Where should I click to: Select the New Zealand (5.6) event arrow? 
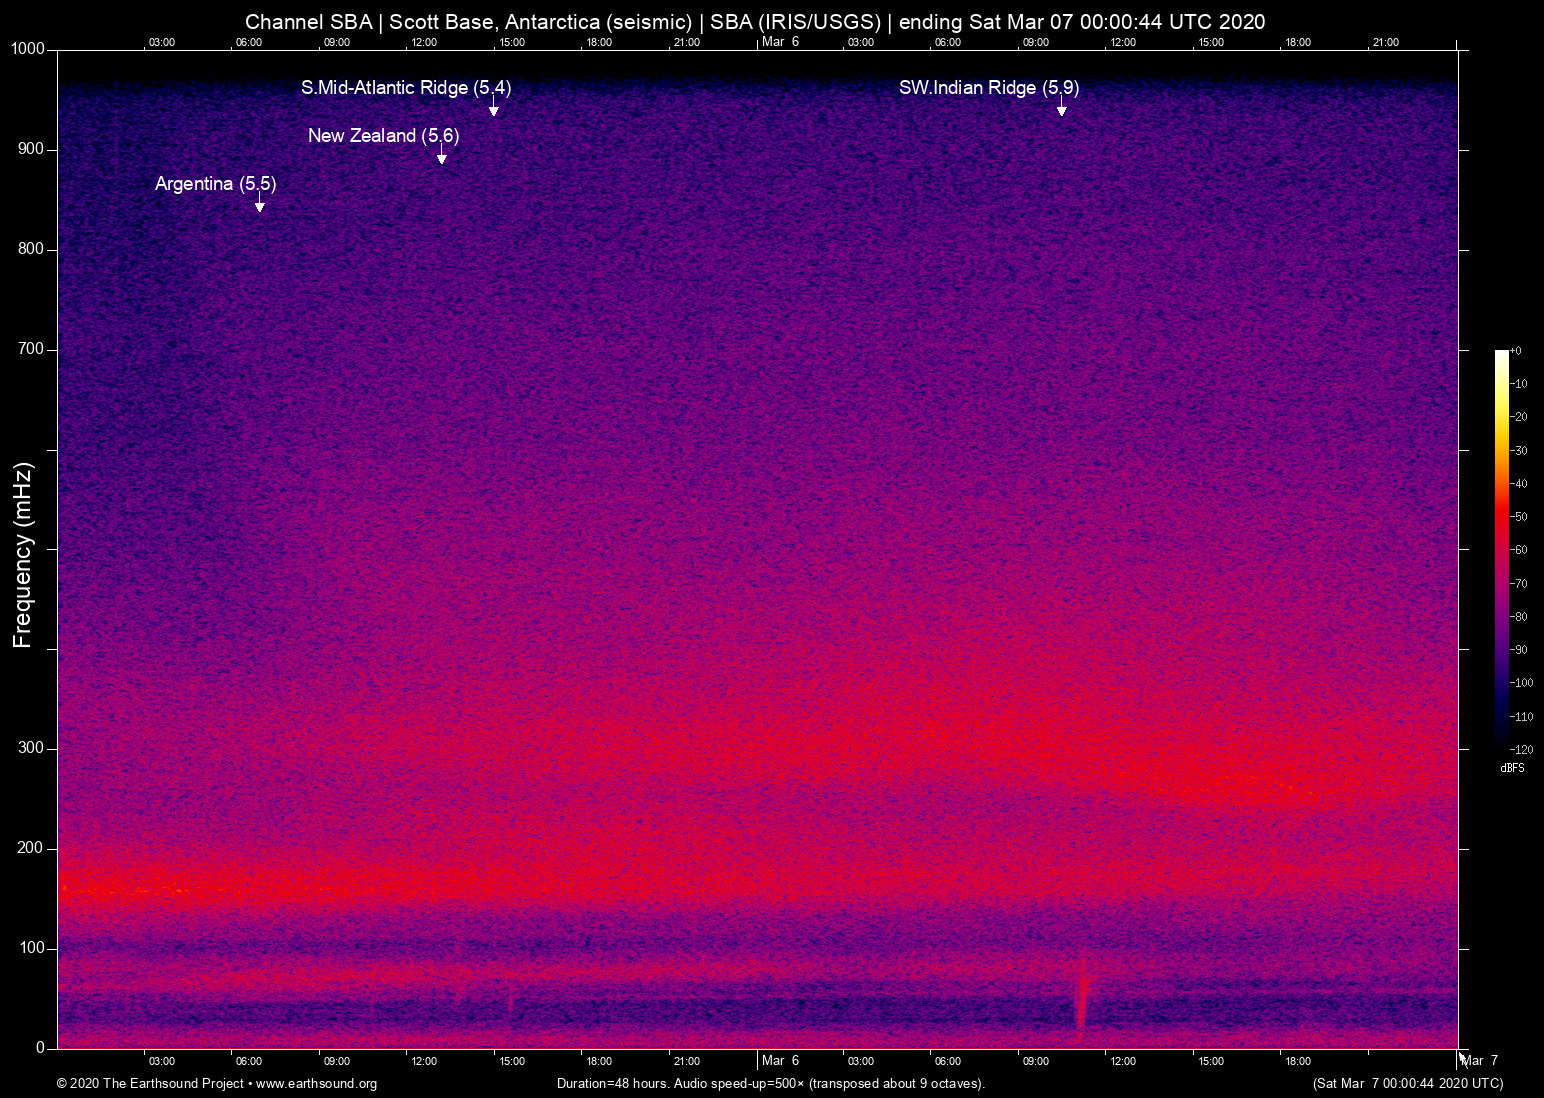coord(442,153)
